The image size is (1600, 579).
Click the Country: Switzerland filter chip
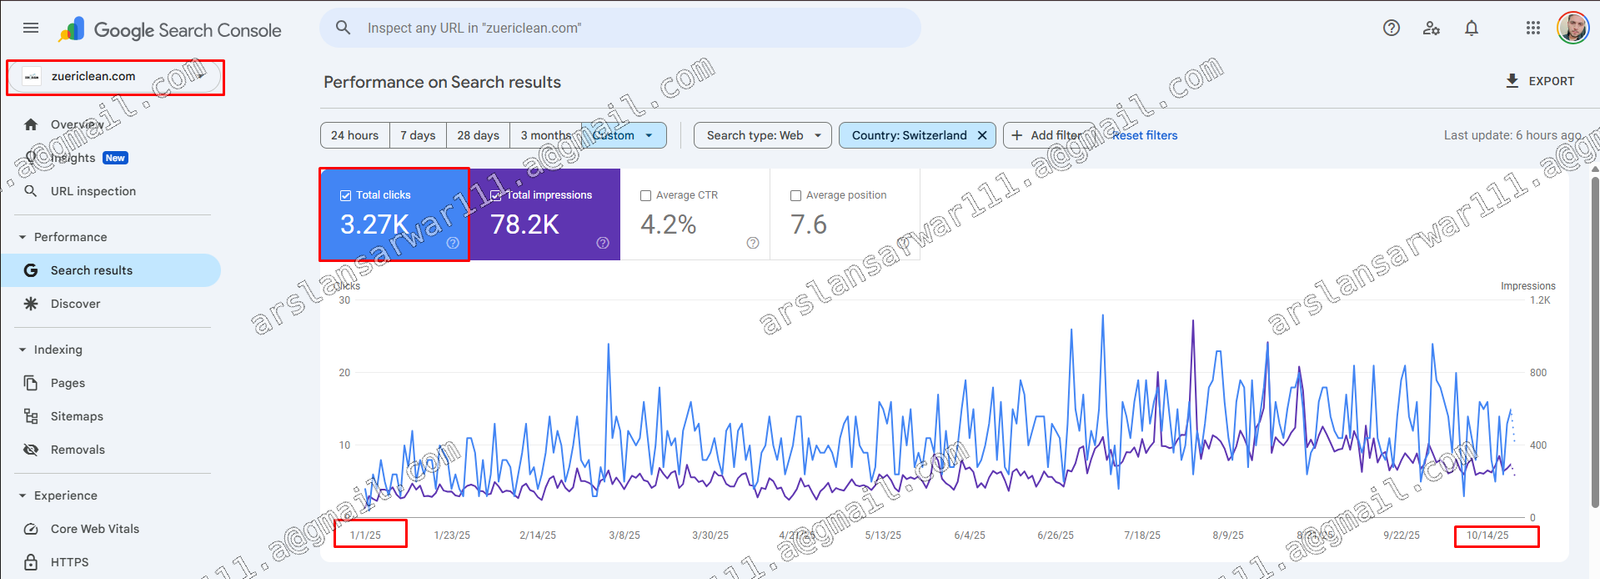click(917, 135)
